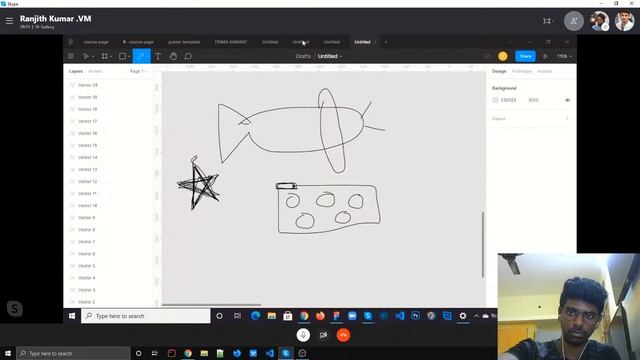Viewport: 640px width, 360px height.
Task: Toggle the camera in Skype call
Action: 323,335
